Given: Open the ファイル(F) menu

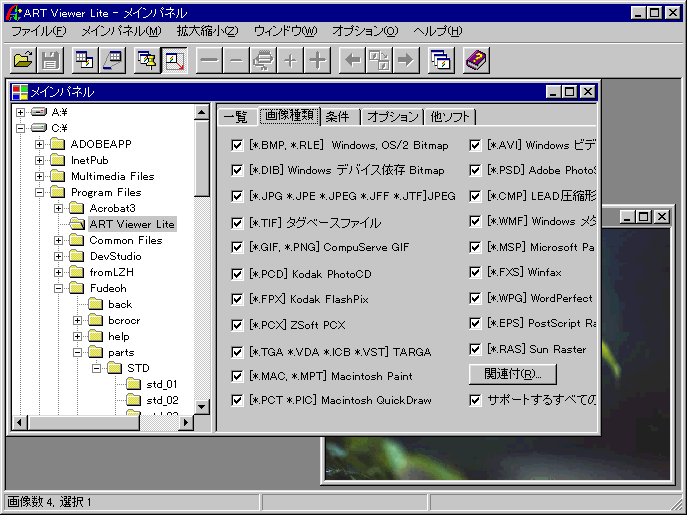Looking at the screenshot, I should coord(39,31).
